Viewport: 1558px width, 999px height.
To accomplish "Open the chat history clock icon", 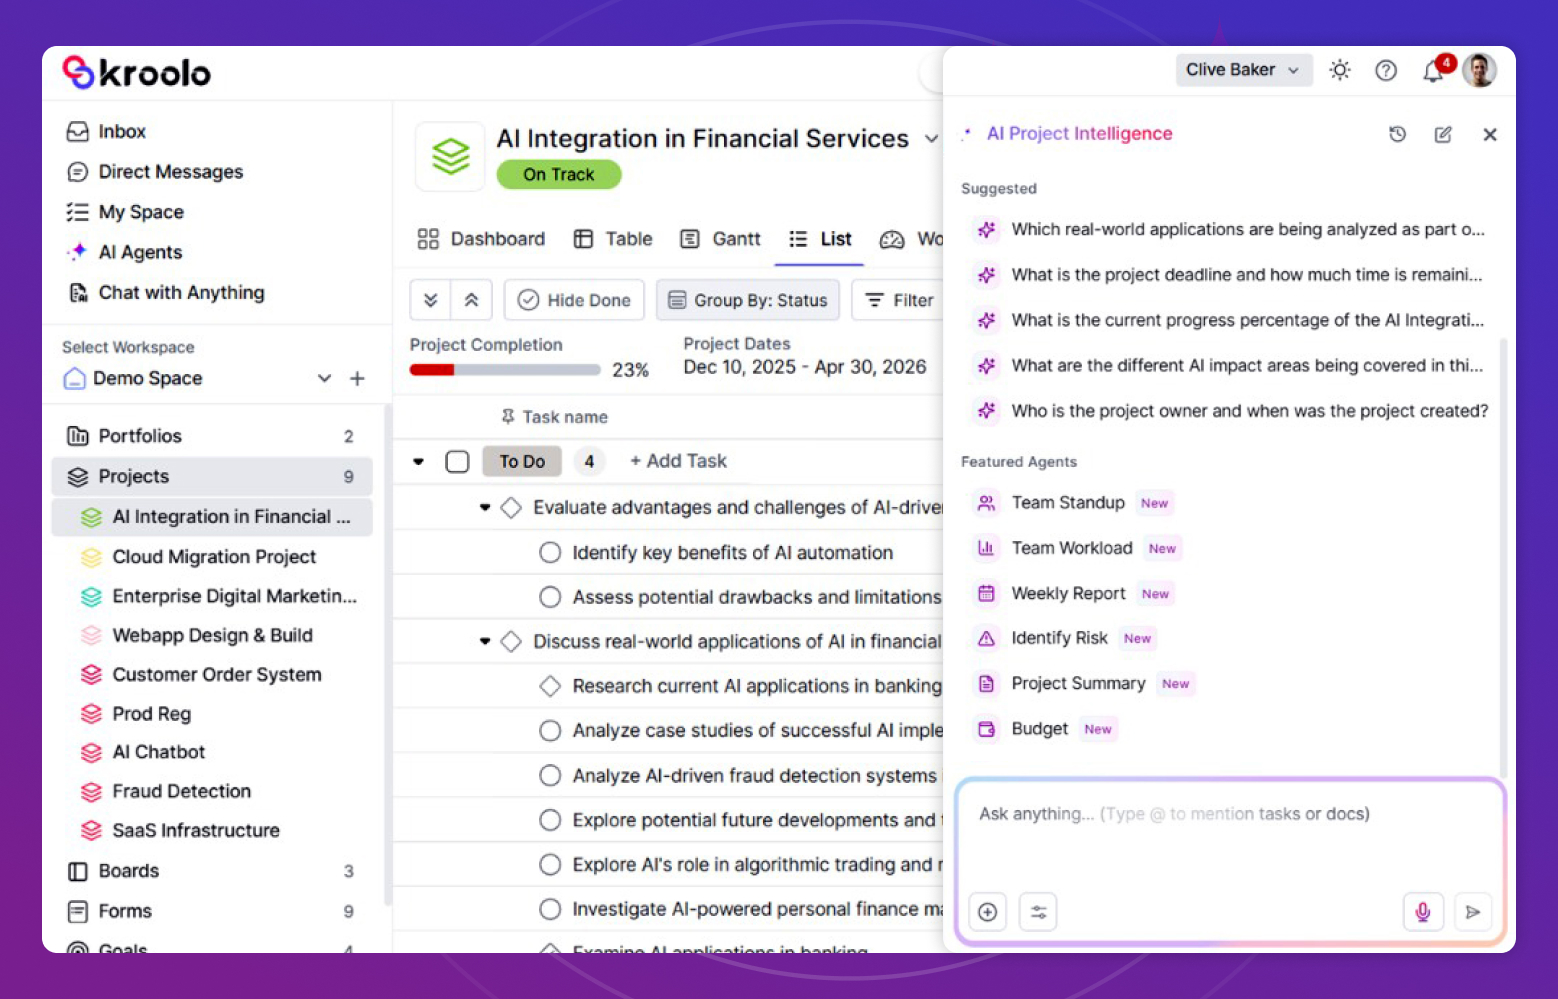I will (x=1397, y=134).
